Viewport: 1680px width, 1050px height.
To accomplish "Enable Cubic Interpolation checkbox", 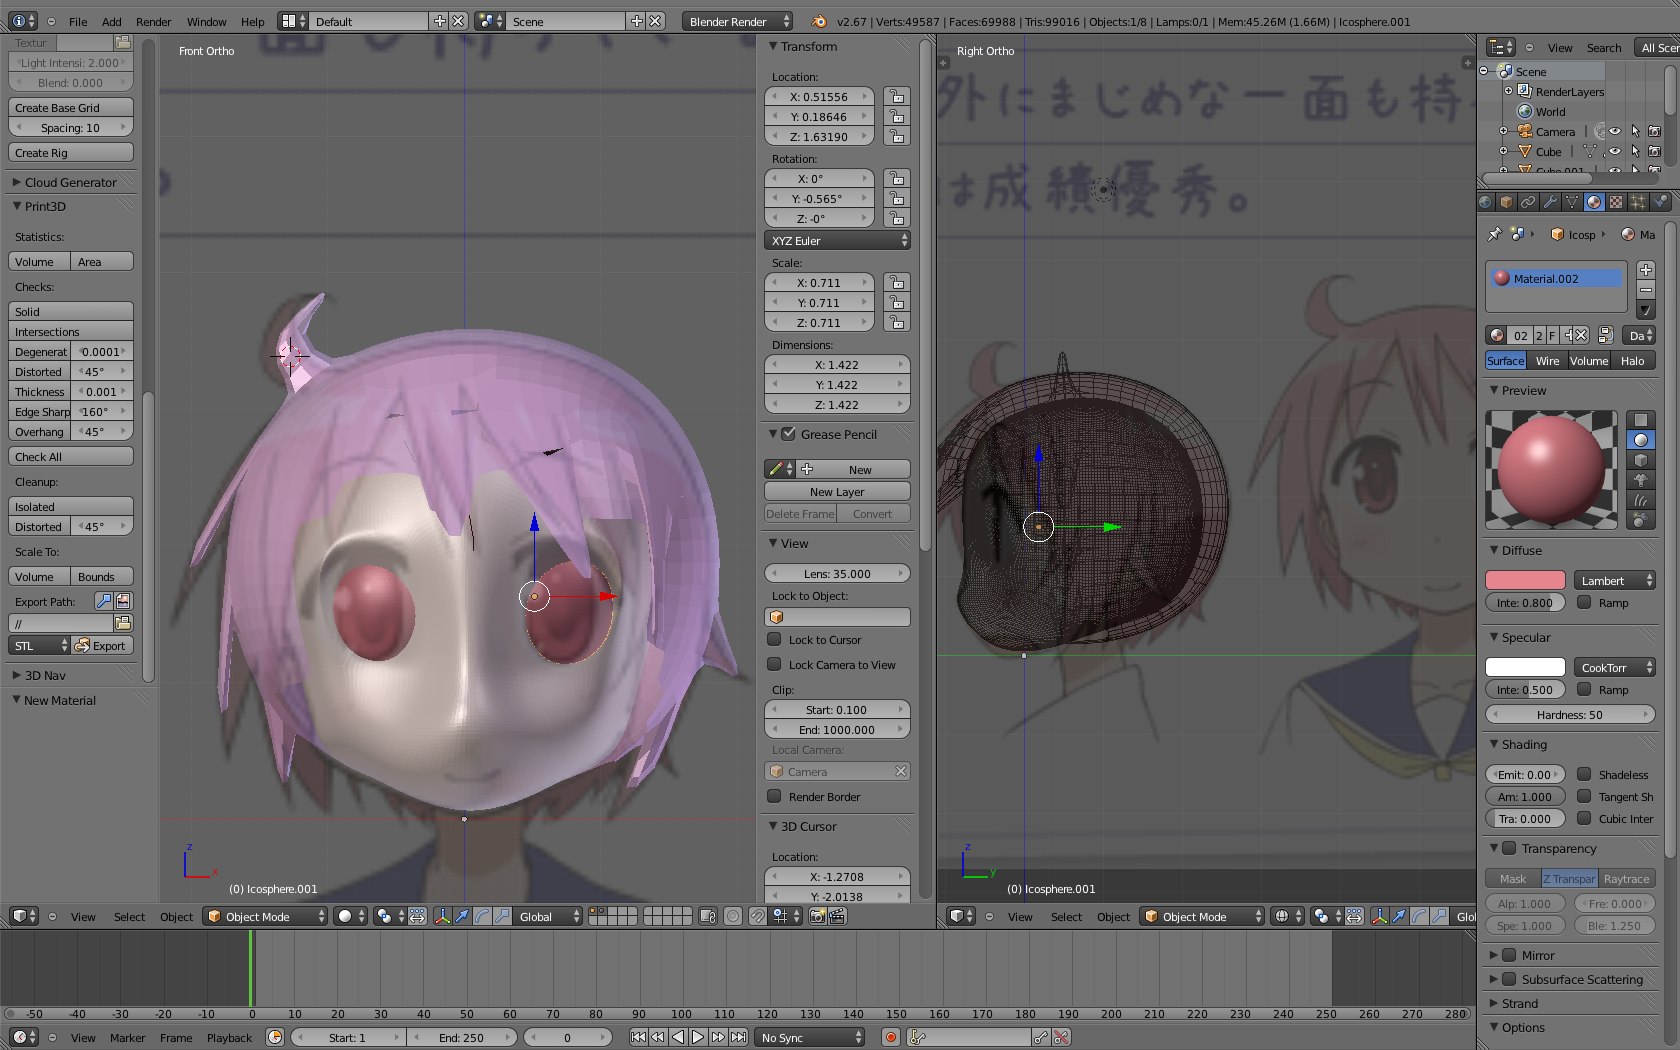I will tap(1584, 818).
